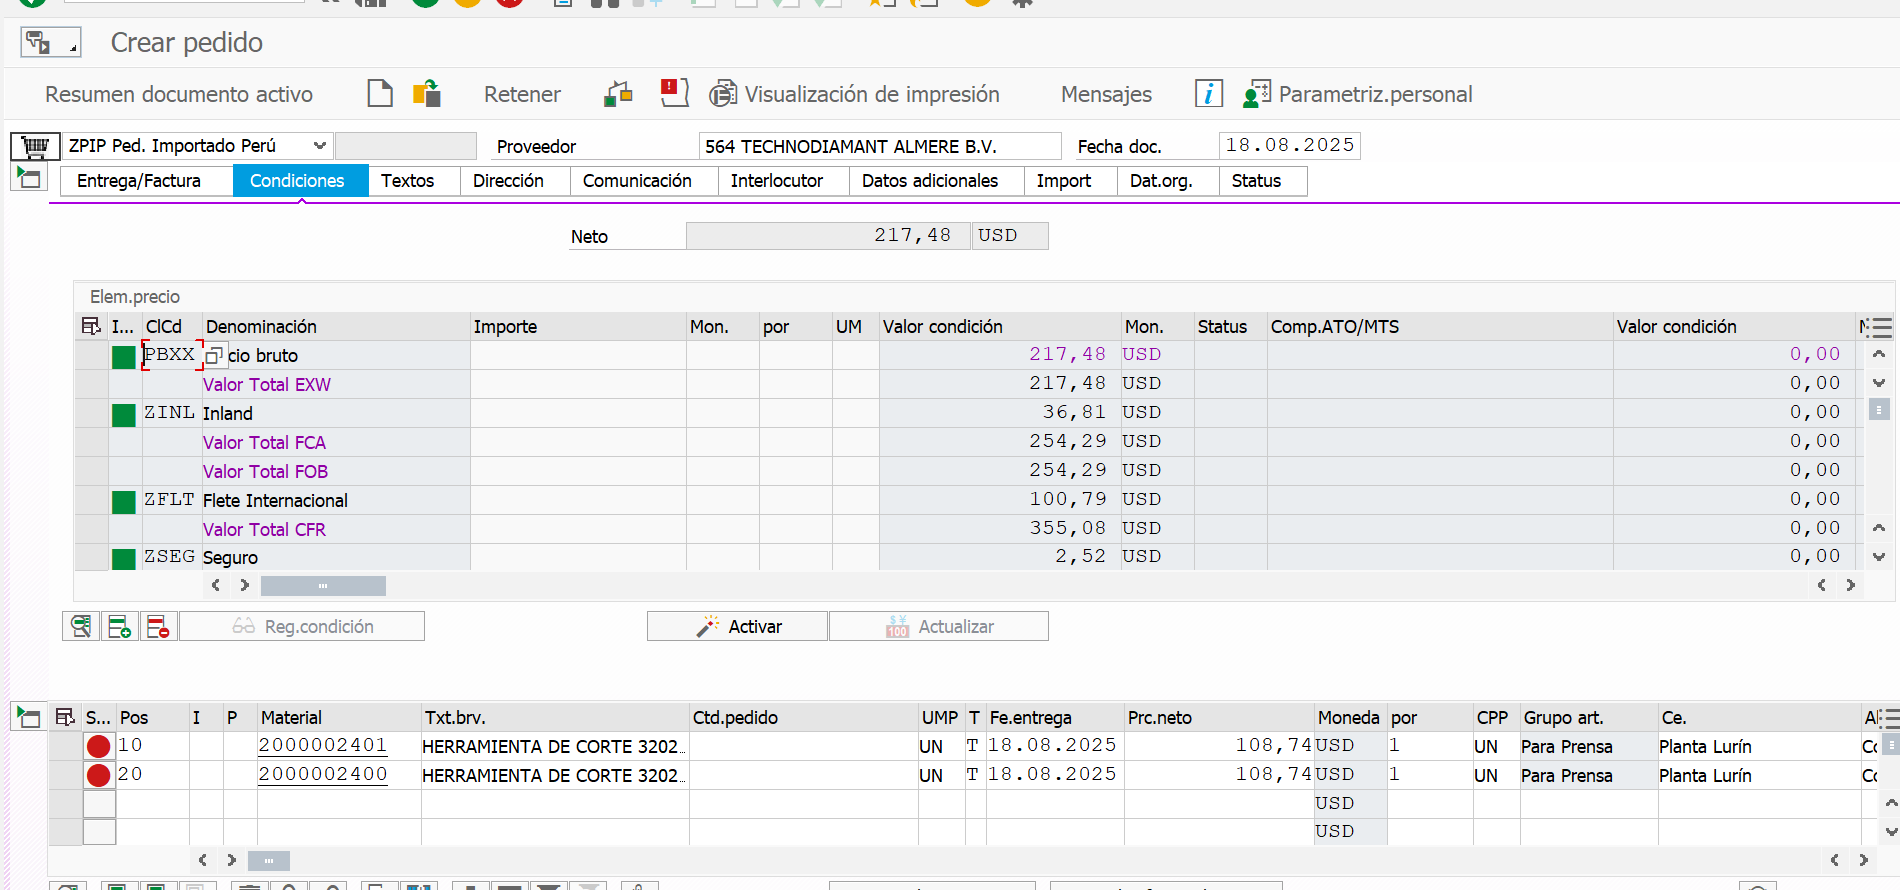The width and height of the screenshot is (1900, 890).
Task: Click the condition detail magnifier icon
Action: (x=81, y=627)
